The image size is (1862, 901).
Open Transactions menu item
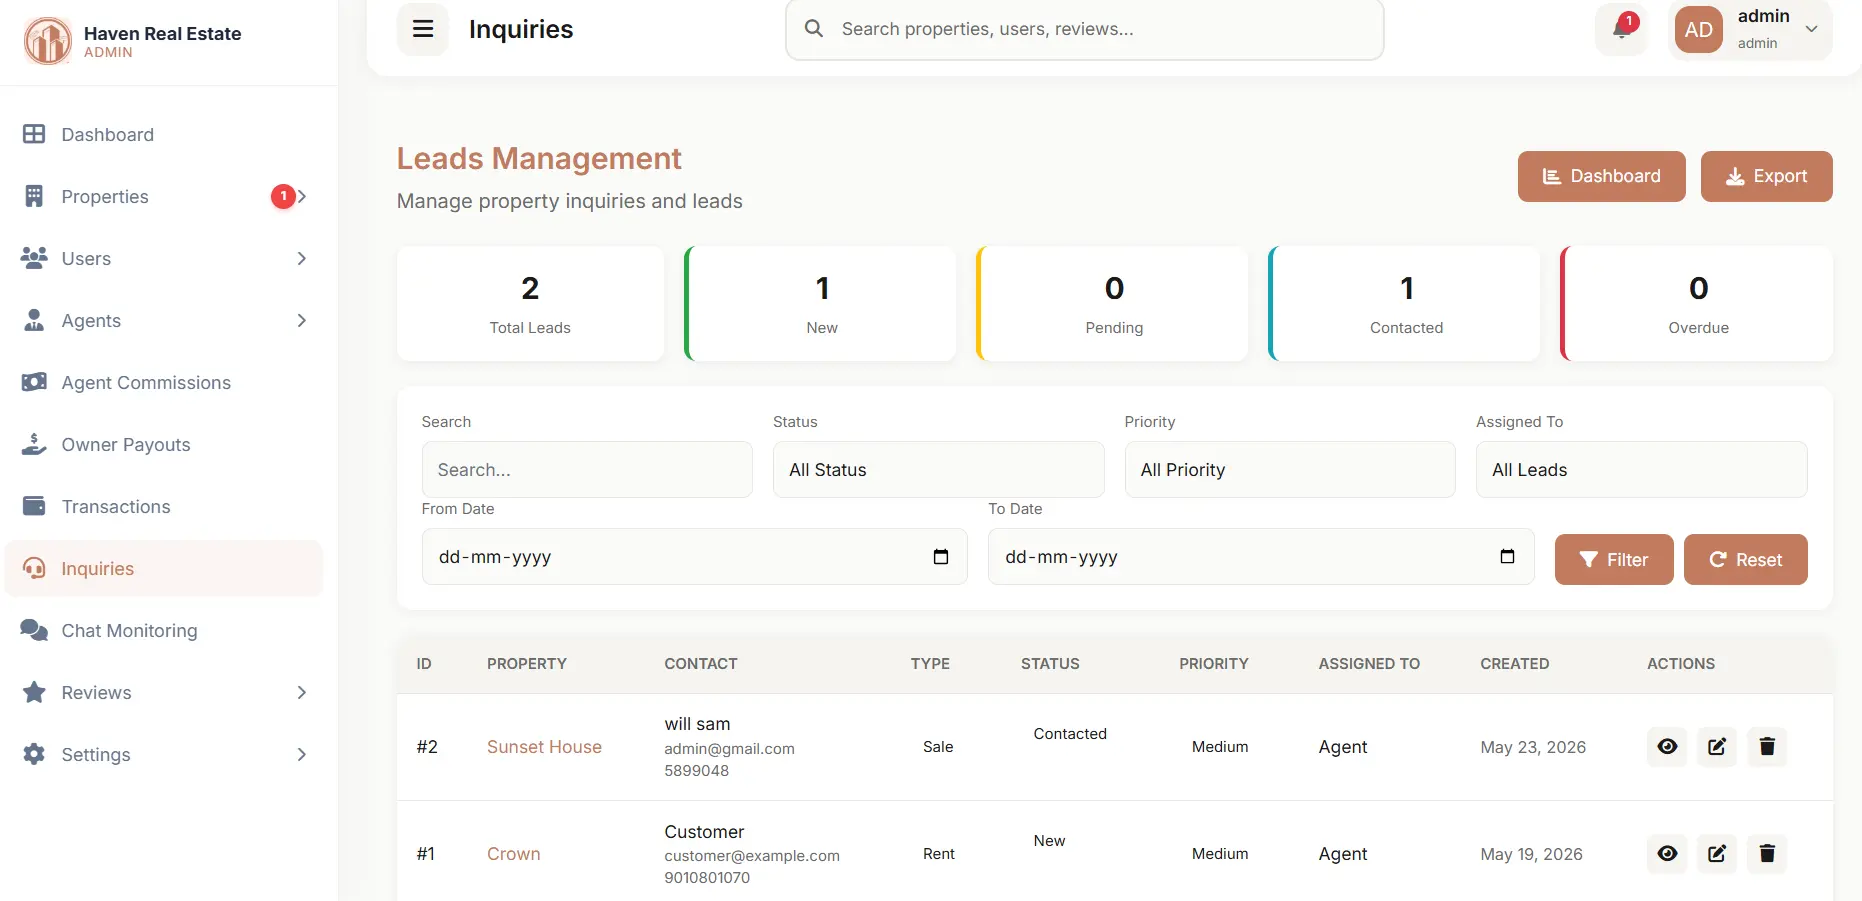coord(164,506)
